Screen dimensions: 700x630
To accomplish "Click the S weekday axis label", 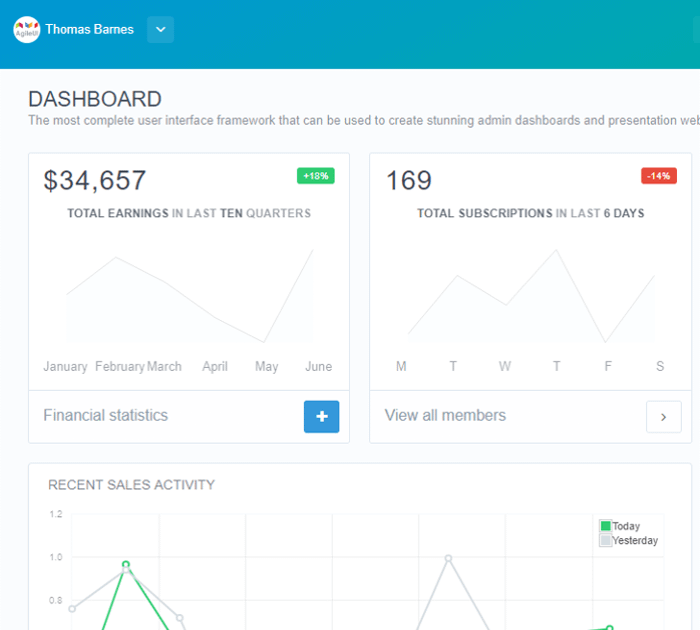I will coord(660,367).
